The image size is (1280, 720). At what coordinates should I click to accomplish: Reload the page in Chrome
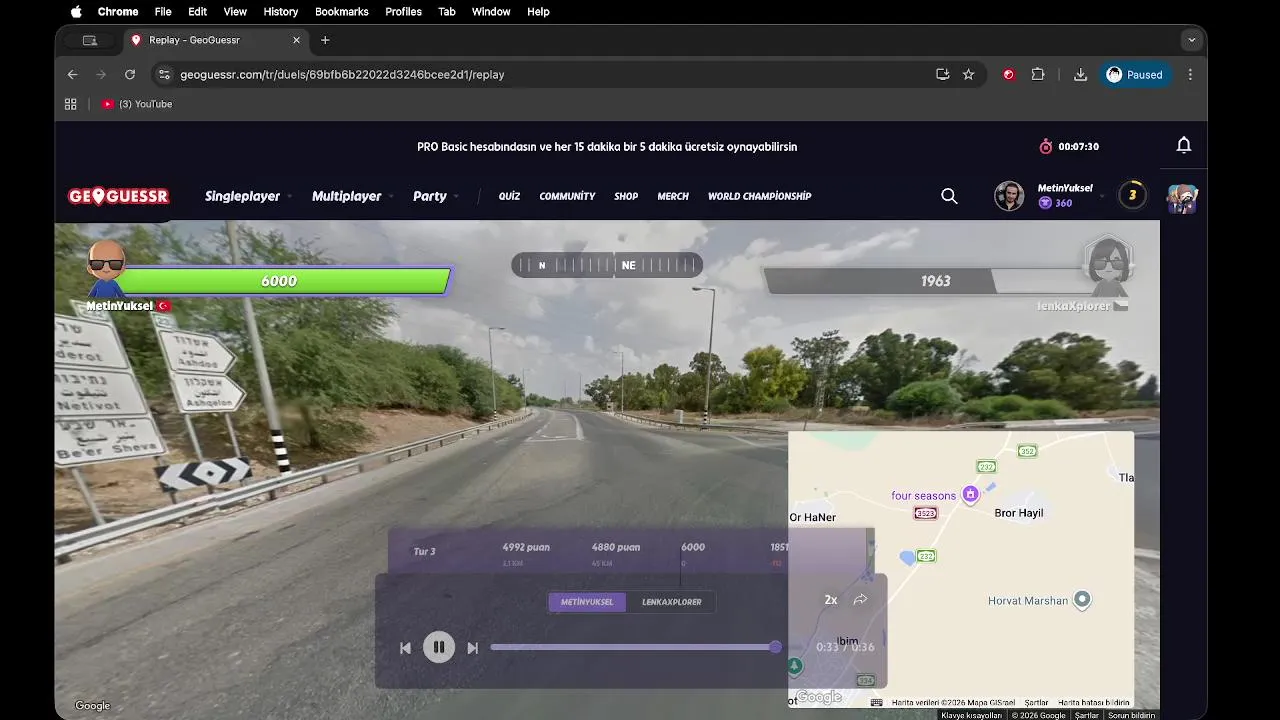(x=129, y=74)
